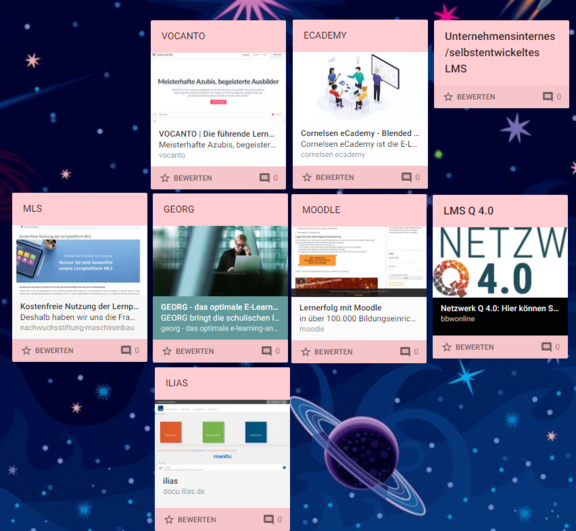
Task: Open 'Kostenfreie Nutzung der Lernp...' link
Action: pos(79,306)
